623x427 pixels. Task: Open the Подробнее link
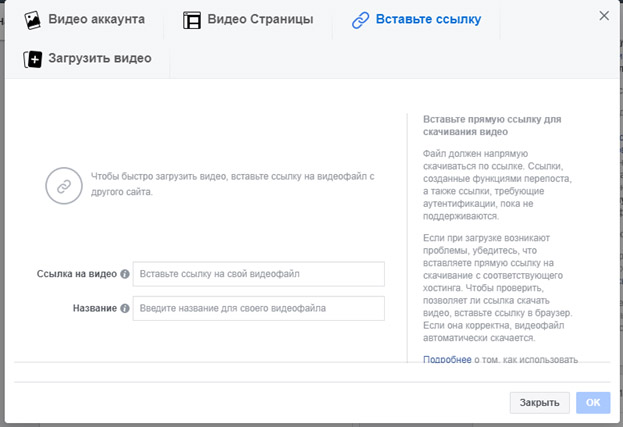[x=447, y=359]
